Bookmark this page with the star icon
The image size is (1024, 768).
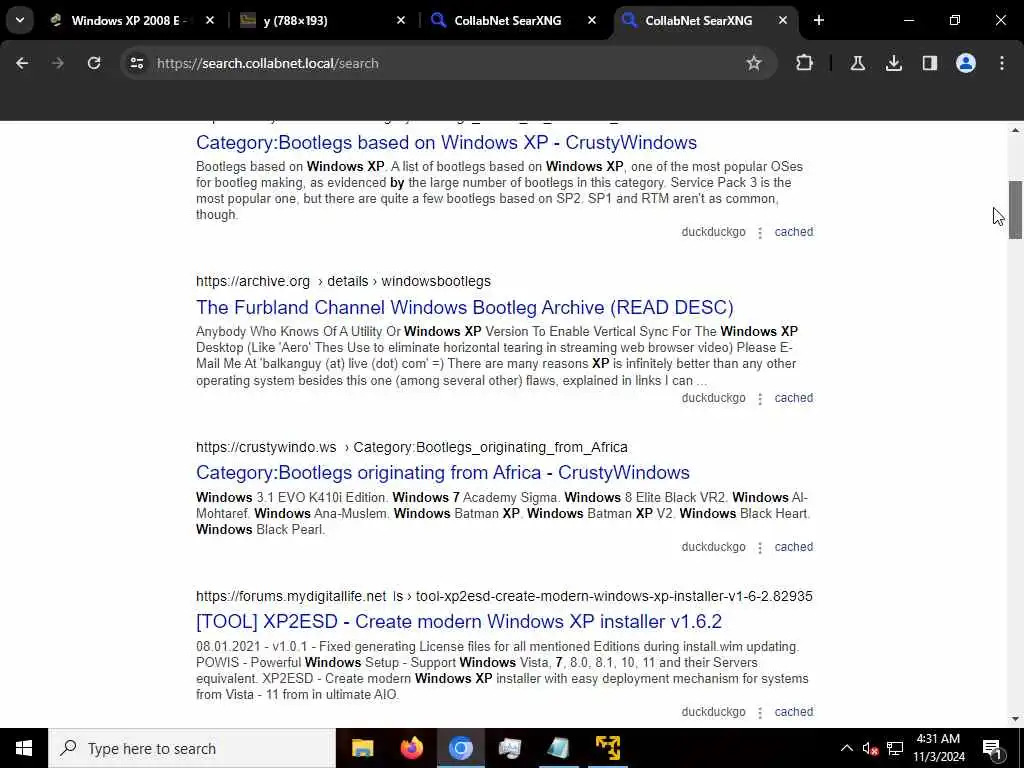click(x=754, y=63)
